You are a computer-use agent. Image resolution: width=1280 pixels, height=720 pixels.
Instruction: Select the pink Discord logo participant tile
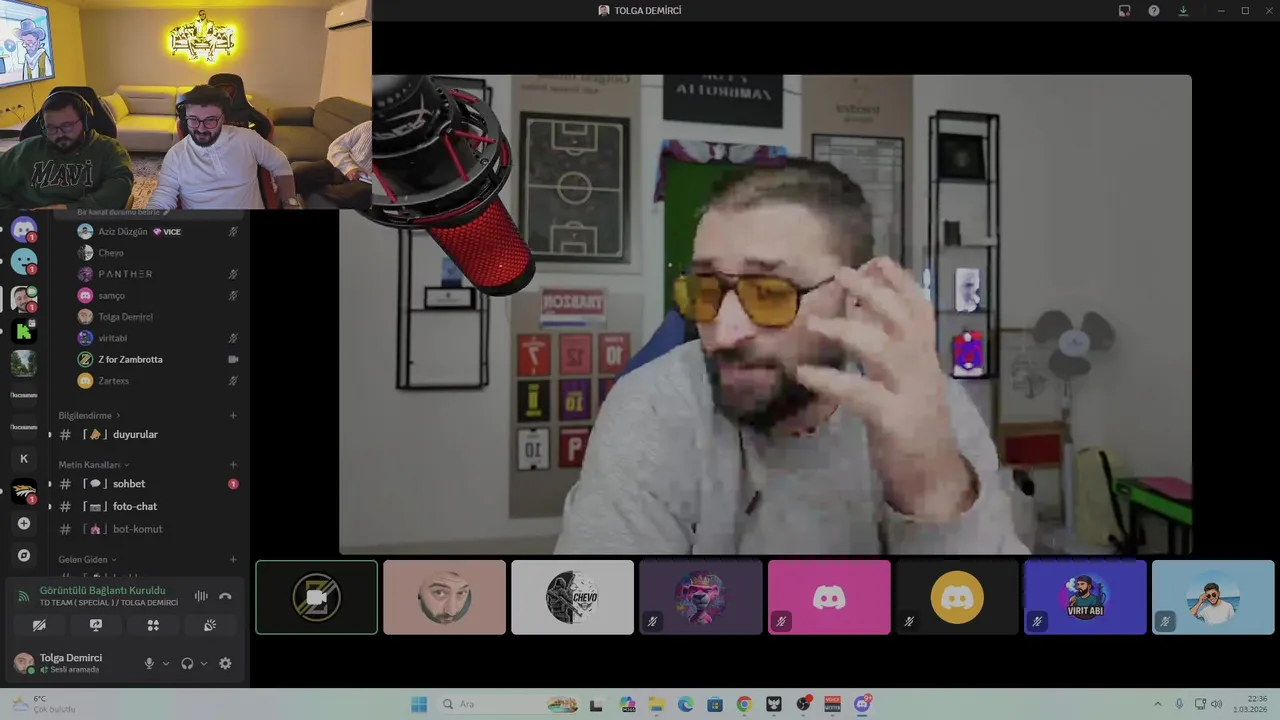click(829, 597)
